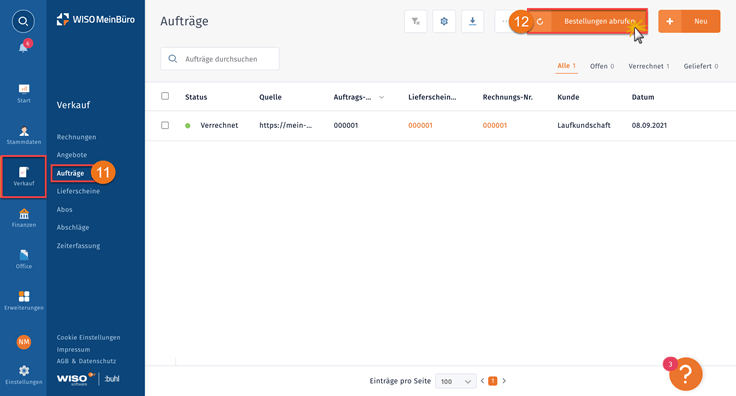Sort by Auftrags-Nr. column chevron
The image size is (736, 396).
pyautogui.click(x=382, y=97)
